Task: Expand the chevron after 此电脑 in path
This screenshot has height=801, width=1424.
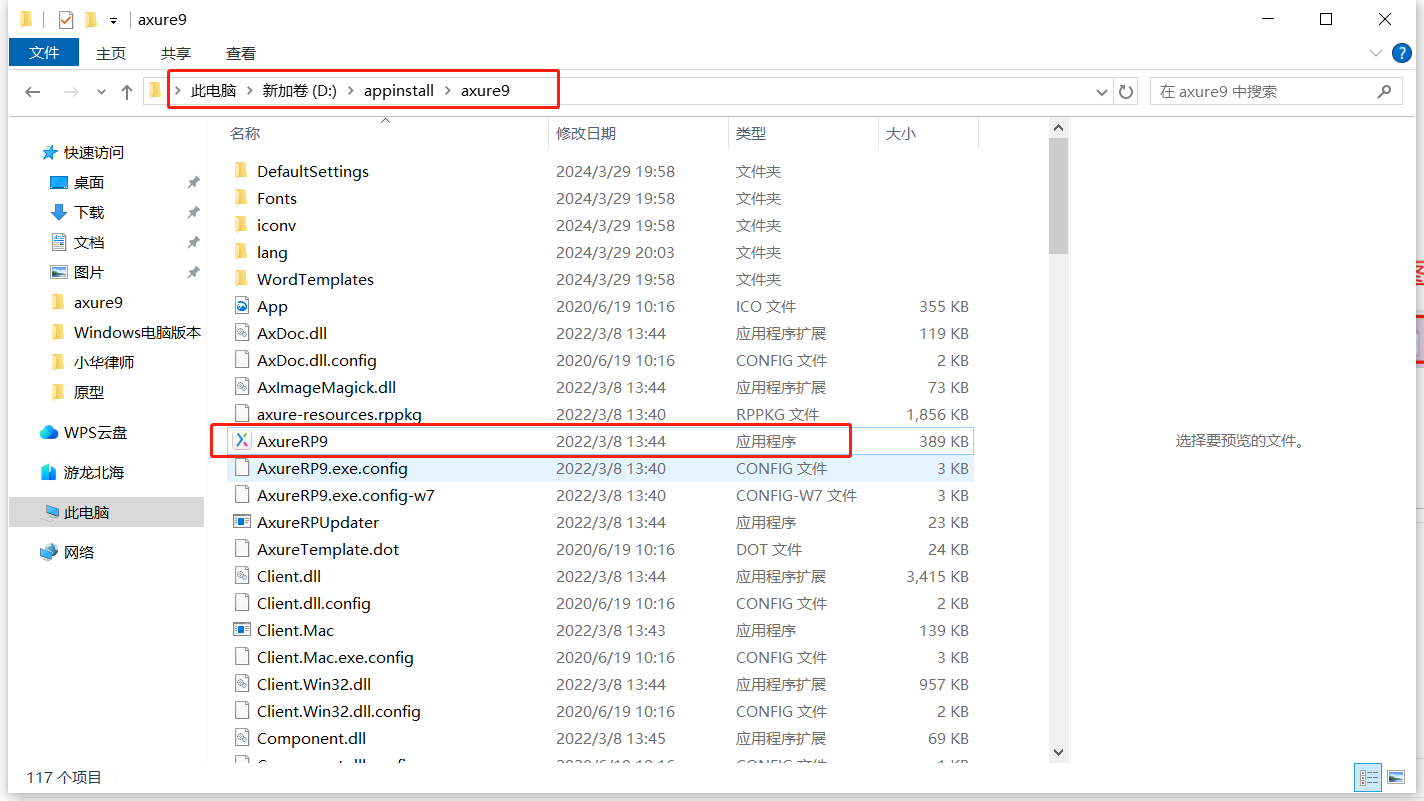Action: click(250, 91)
